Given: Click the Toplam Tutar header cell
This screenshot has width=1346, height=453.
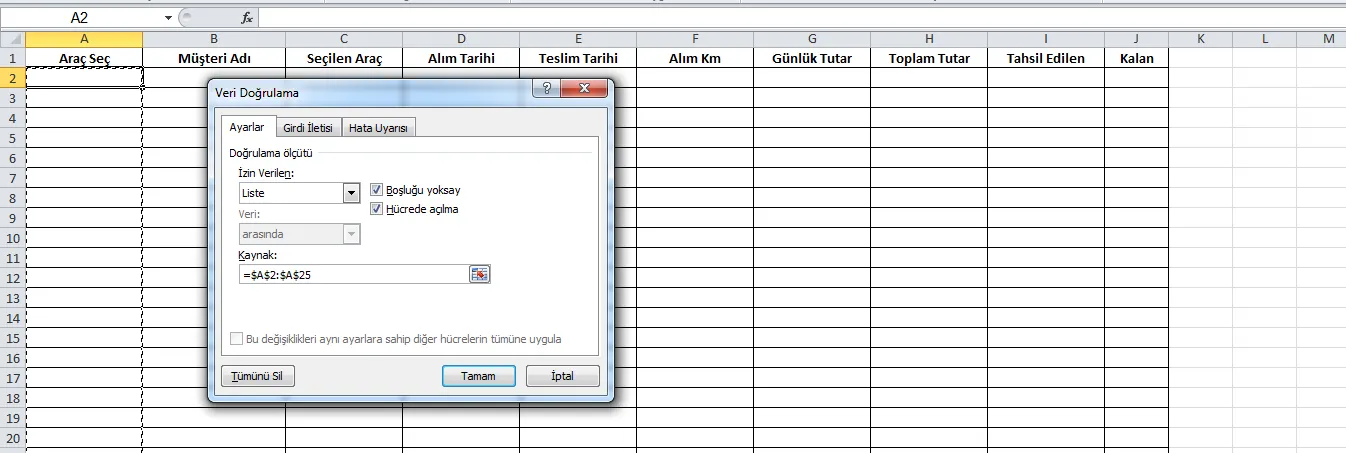Looking at the screenshot, I should (x=929, y=58).
